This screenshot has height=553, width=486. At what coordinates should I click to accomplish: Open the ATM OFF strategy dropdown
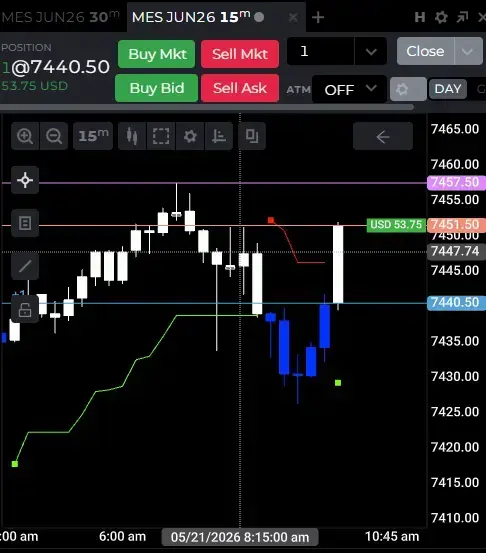coord(350,89)
